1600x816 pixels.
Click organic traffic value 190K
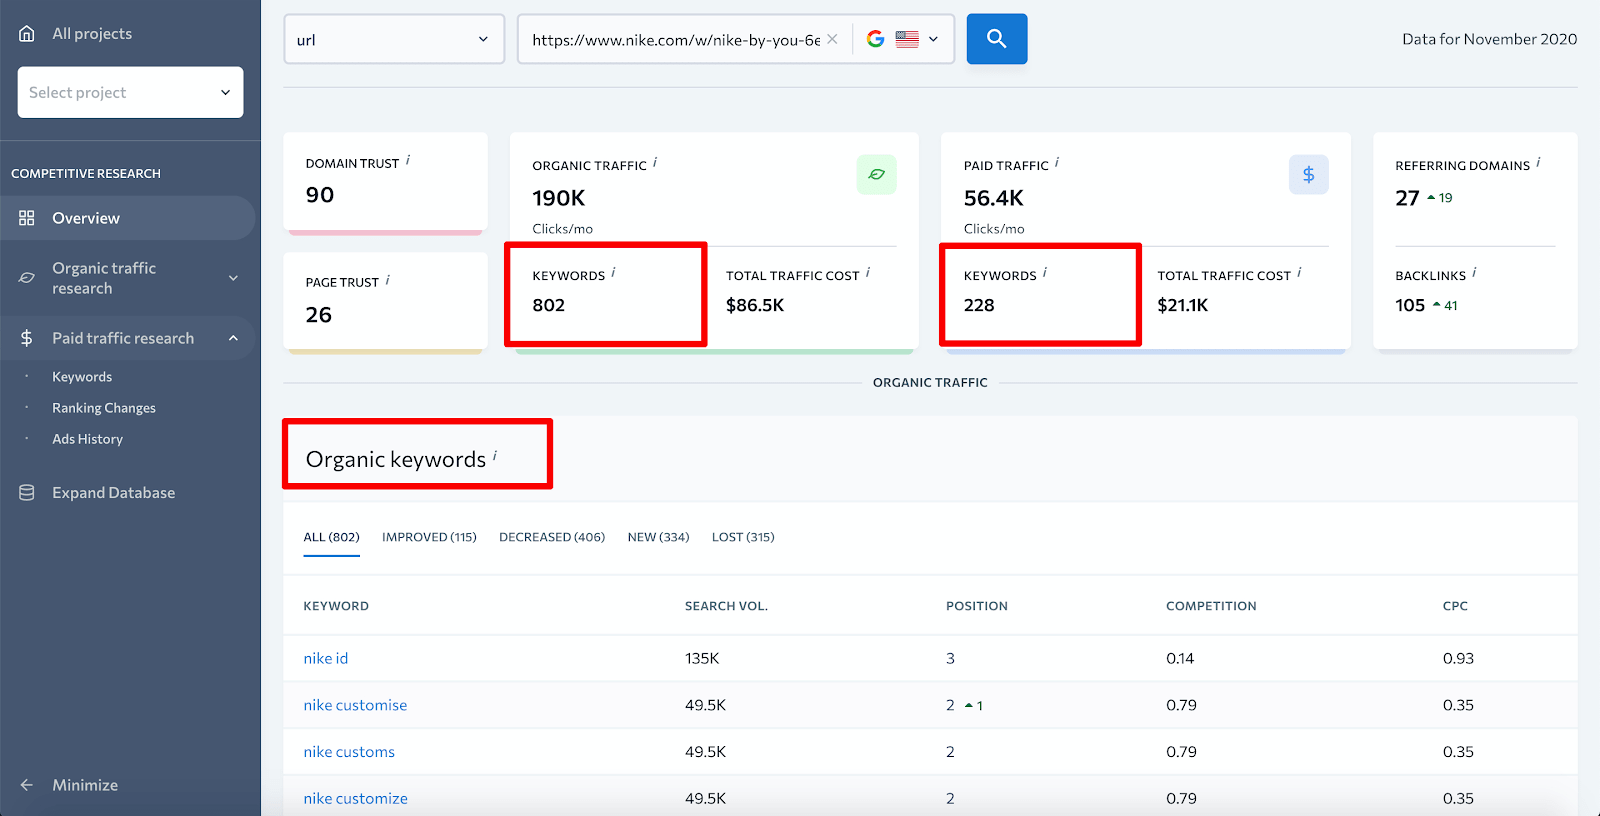click(558, 198)
